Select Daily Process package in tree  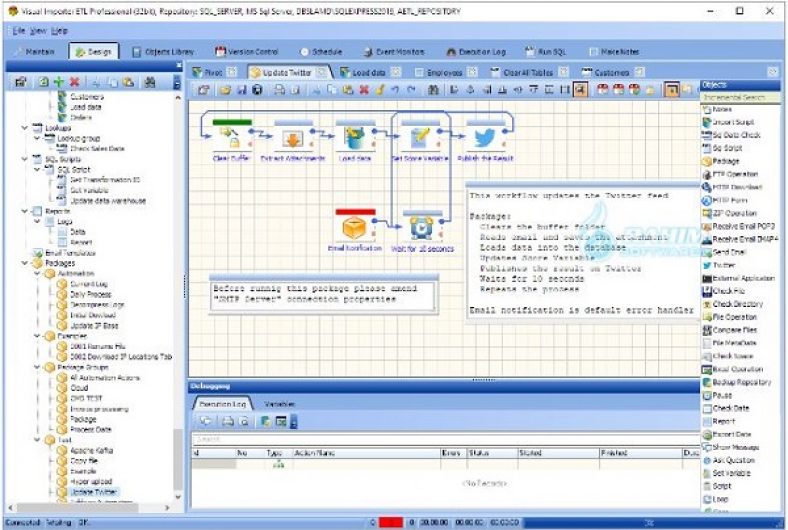pos(90,294)
